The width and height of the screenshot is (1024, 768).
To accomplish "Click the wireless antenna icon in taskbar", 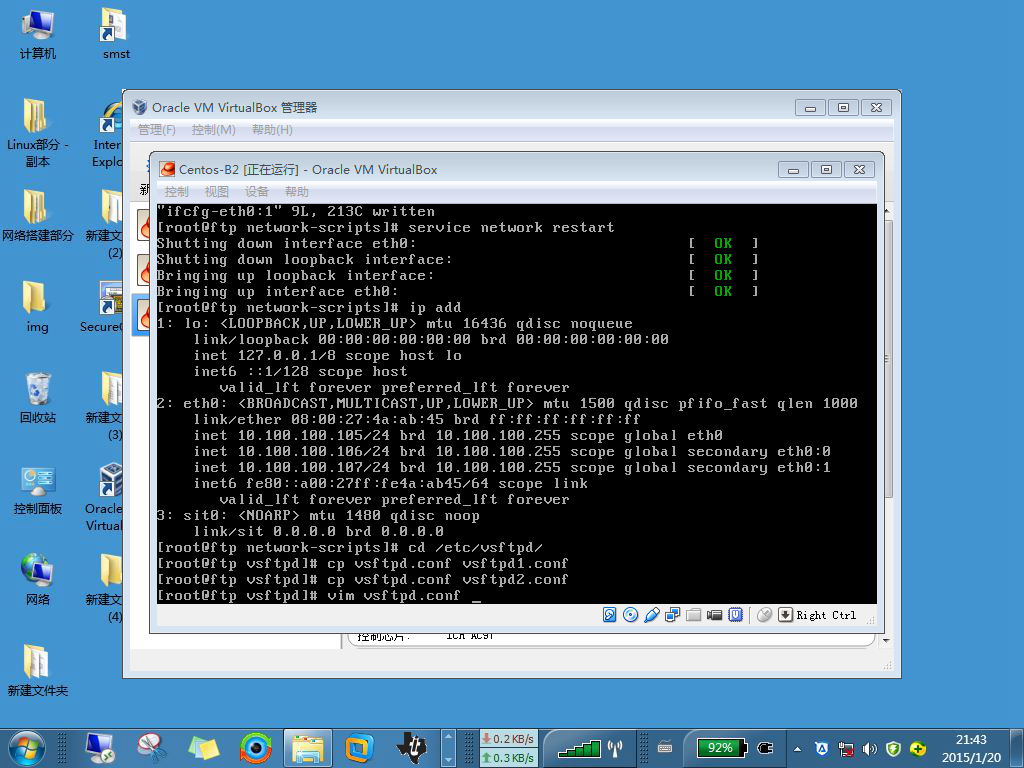I will coord(615,748).
